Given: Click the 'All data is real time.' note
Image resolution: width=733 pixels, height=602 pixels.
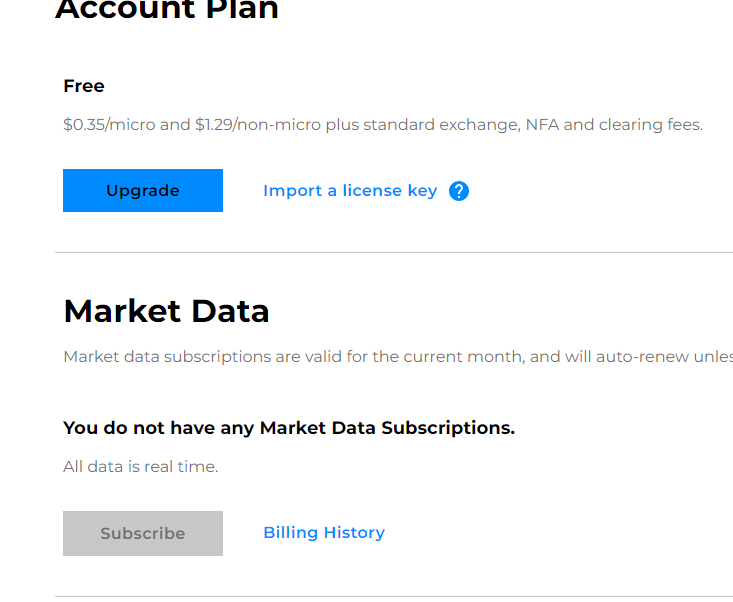Looking at the screenshot, I should point(140,466).
